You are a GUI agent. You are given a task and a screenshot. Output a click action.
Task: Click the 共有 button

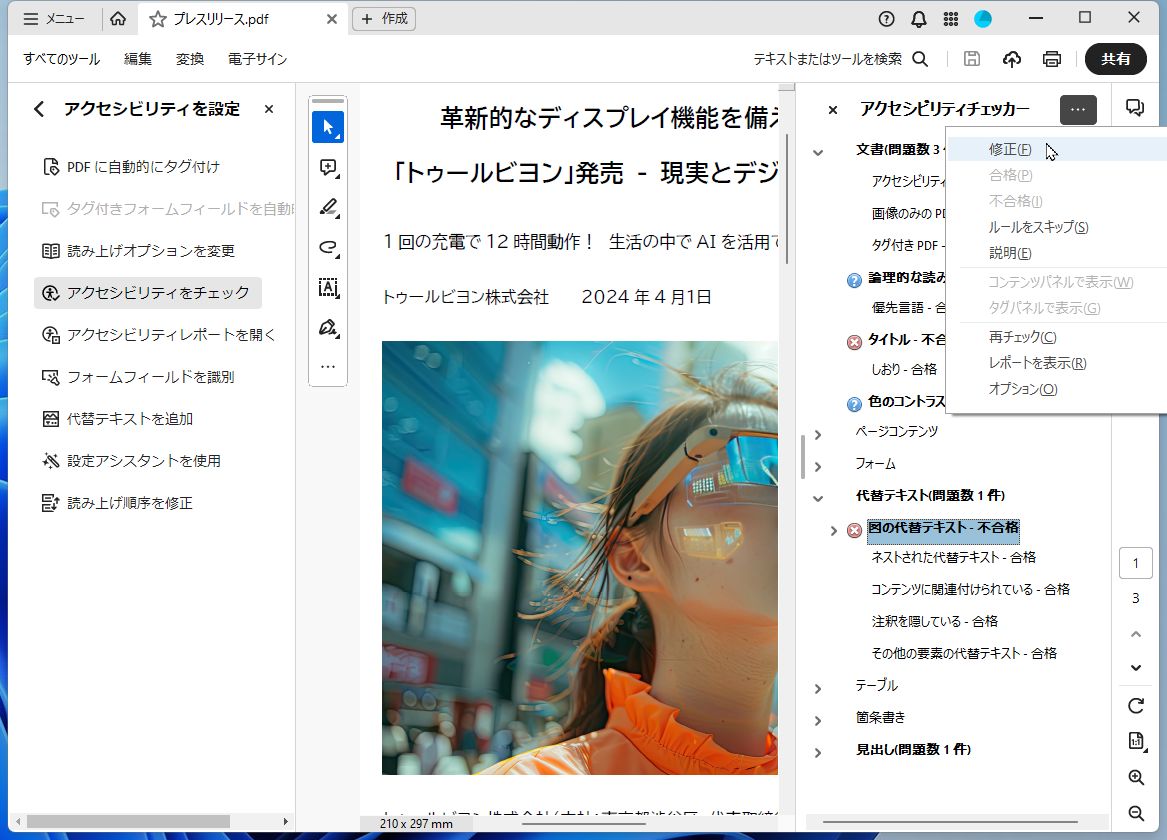point(1115,59)
